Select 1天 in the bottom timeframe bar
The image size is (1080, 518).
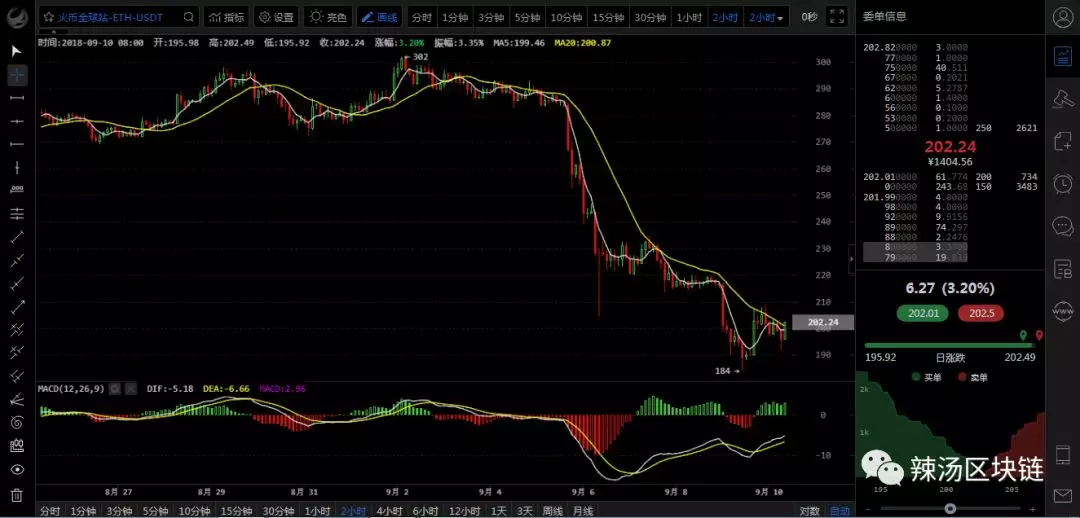(498, 511)
